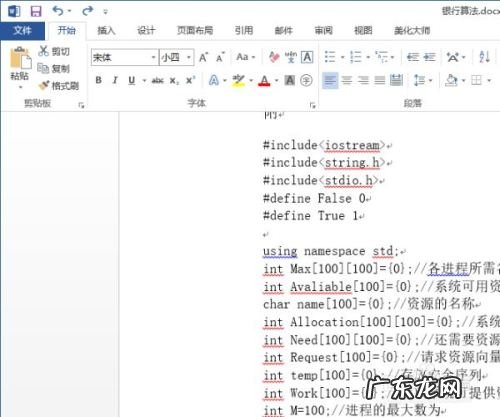This screenshot has width=500, height=417.
Task: Apply the yellow text highlight color
Action: click(x=239, y=80)
